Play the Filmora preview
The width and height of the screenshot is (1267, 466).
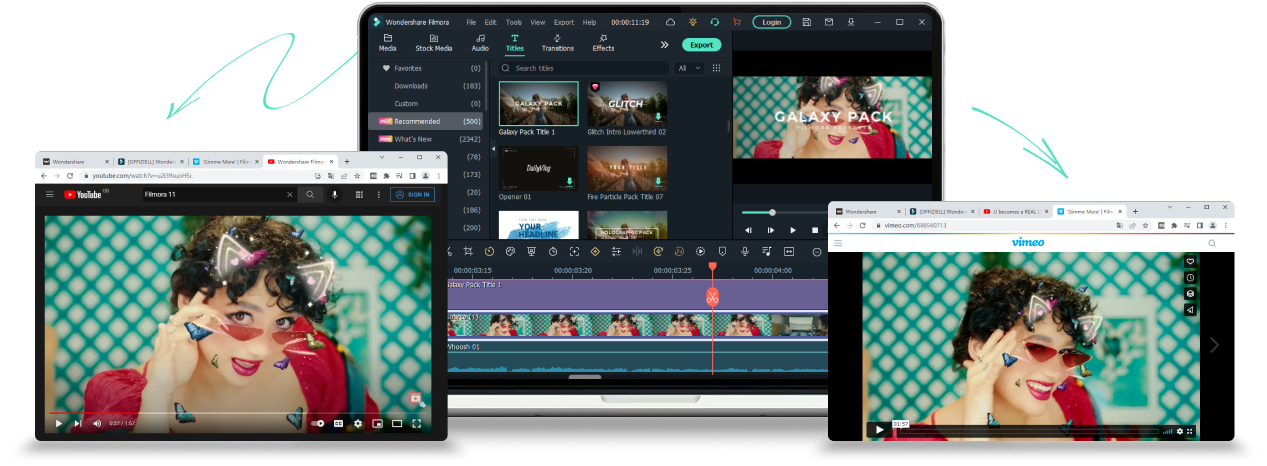[x=793, y=230]
